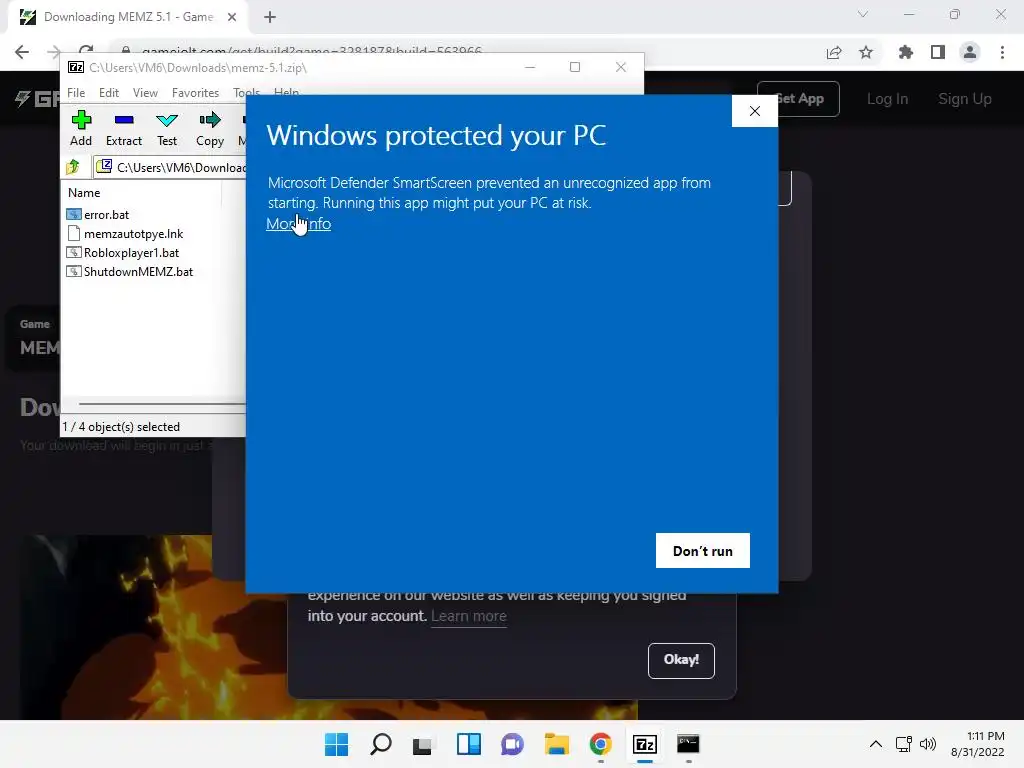1024x768 pixels.
Task: Open the clock and date flyout
Action: pyautogui.click(x=978, y=744)
